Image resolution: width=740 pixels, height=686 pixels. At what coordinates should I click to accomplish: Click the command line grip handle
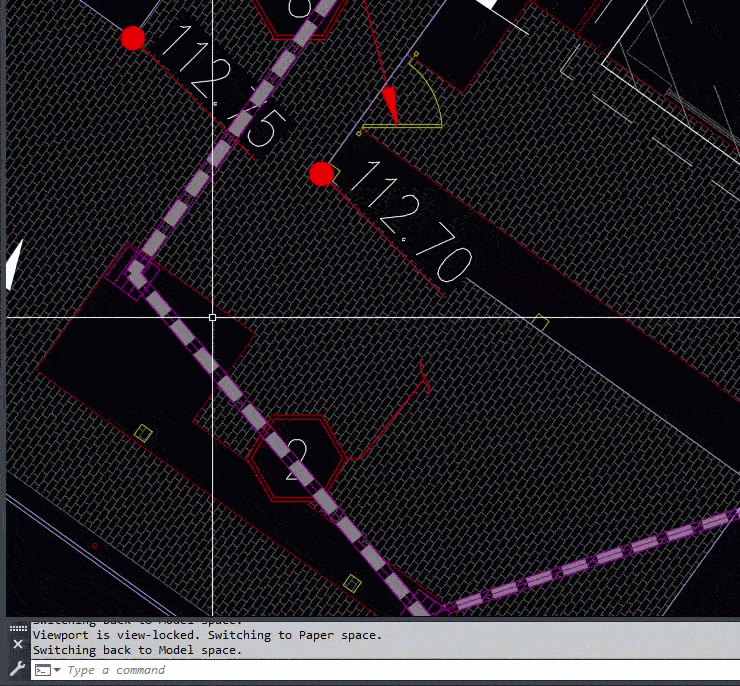(18, 628)
